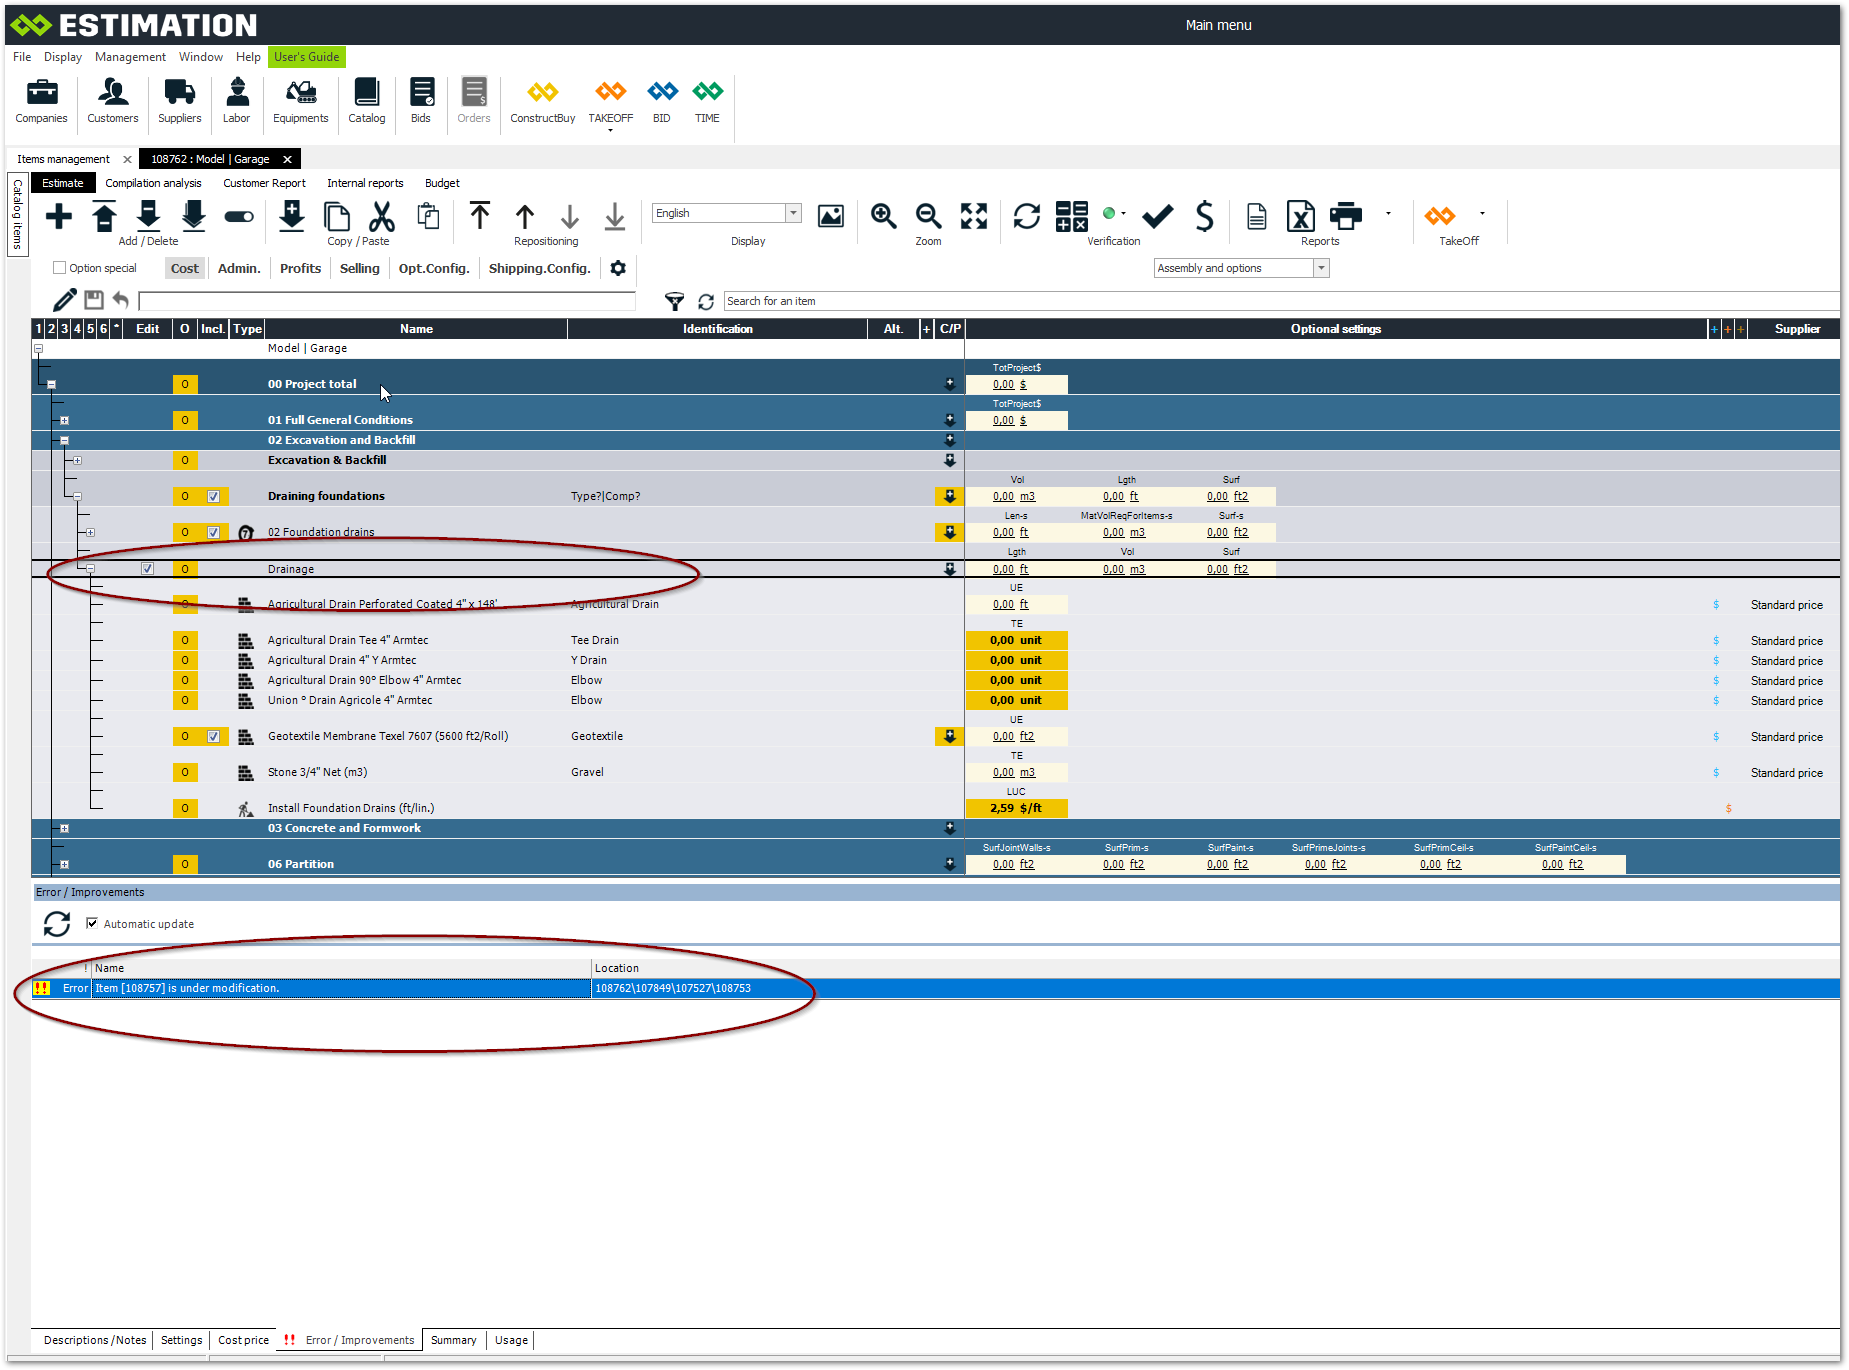Click the filter funnel icon

coord(675,301)
